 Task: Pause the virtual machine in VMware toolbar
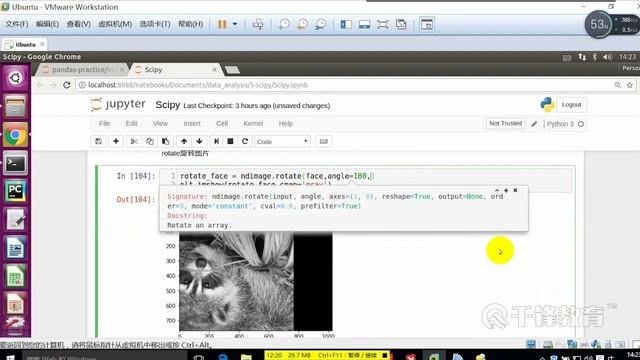222,24
